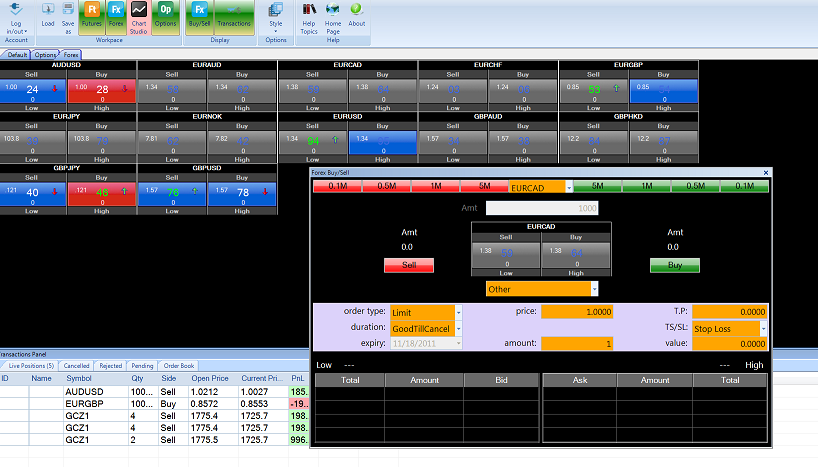
Task: Click the amount input field
Action: pos(577,343)
